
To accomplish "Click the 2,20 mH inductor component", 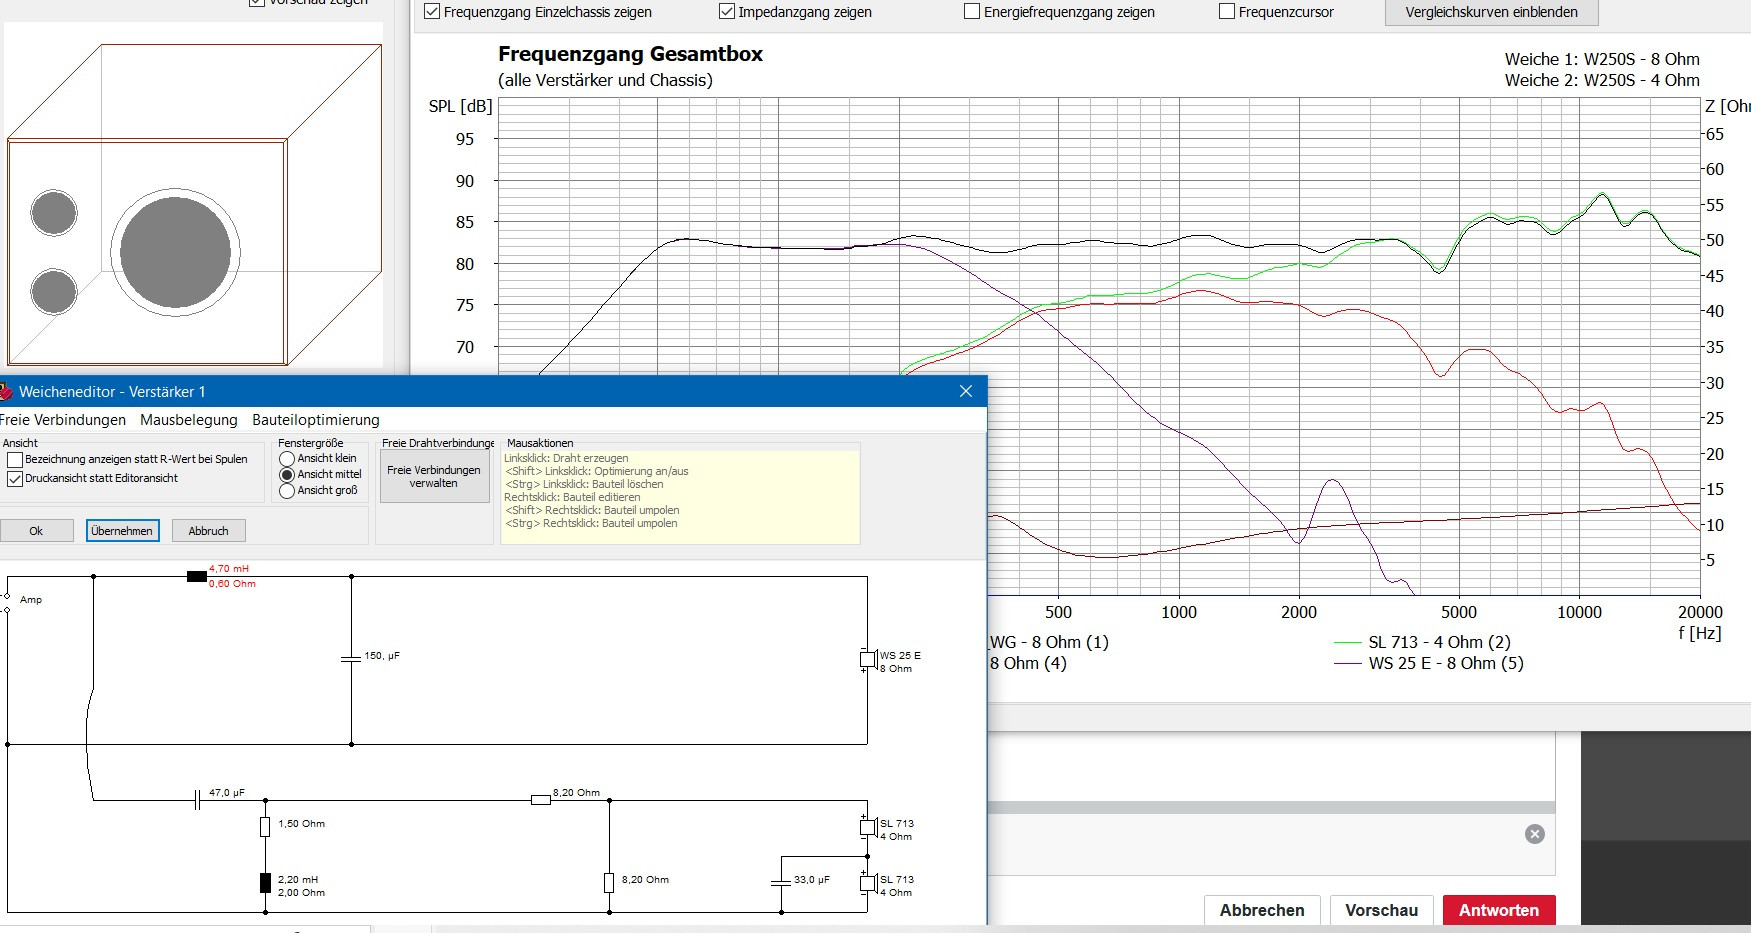I will [x=265, y=882].
